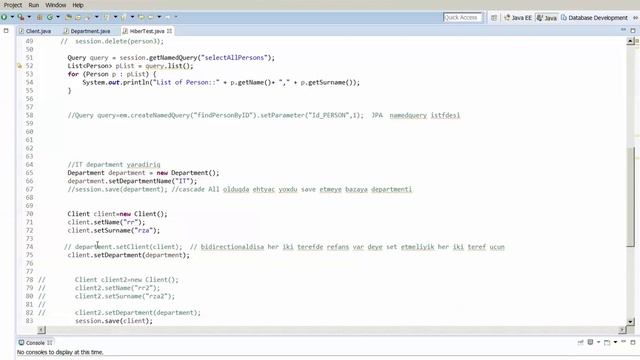Maximize the editor area

pos(633,30)
